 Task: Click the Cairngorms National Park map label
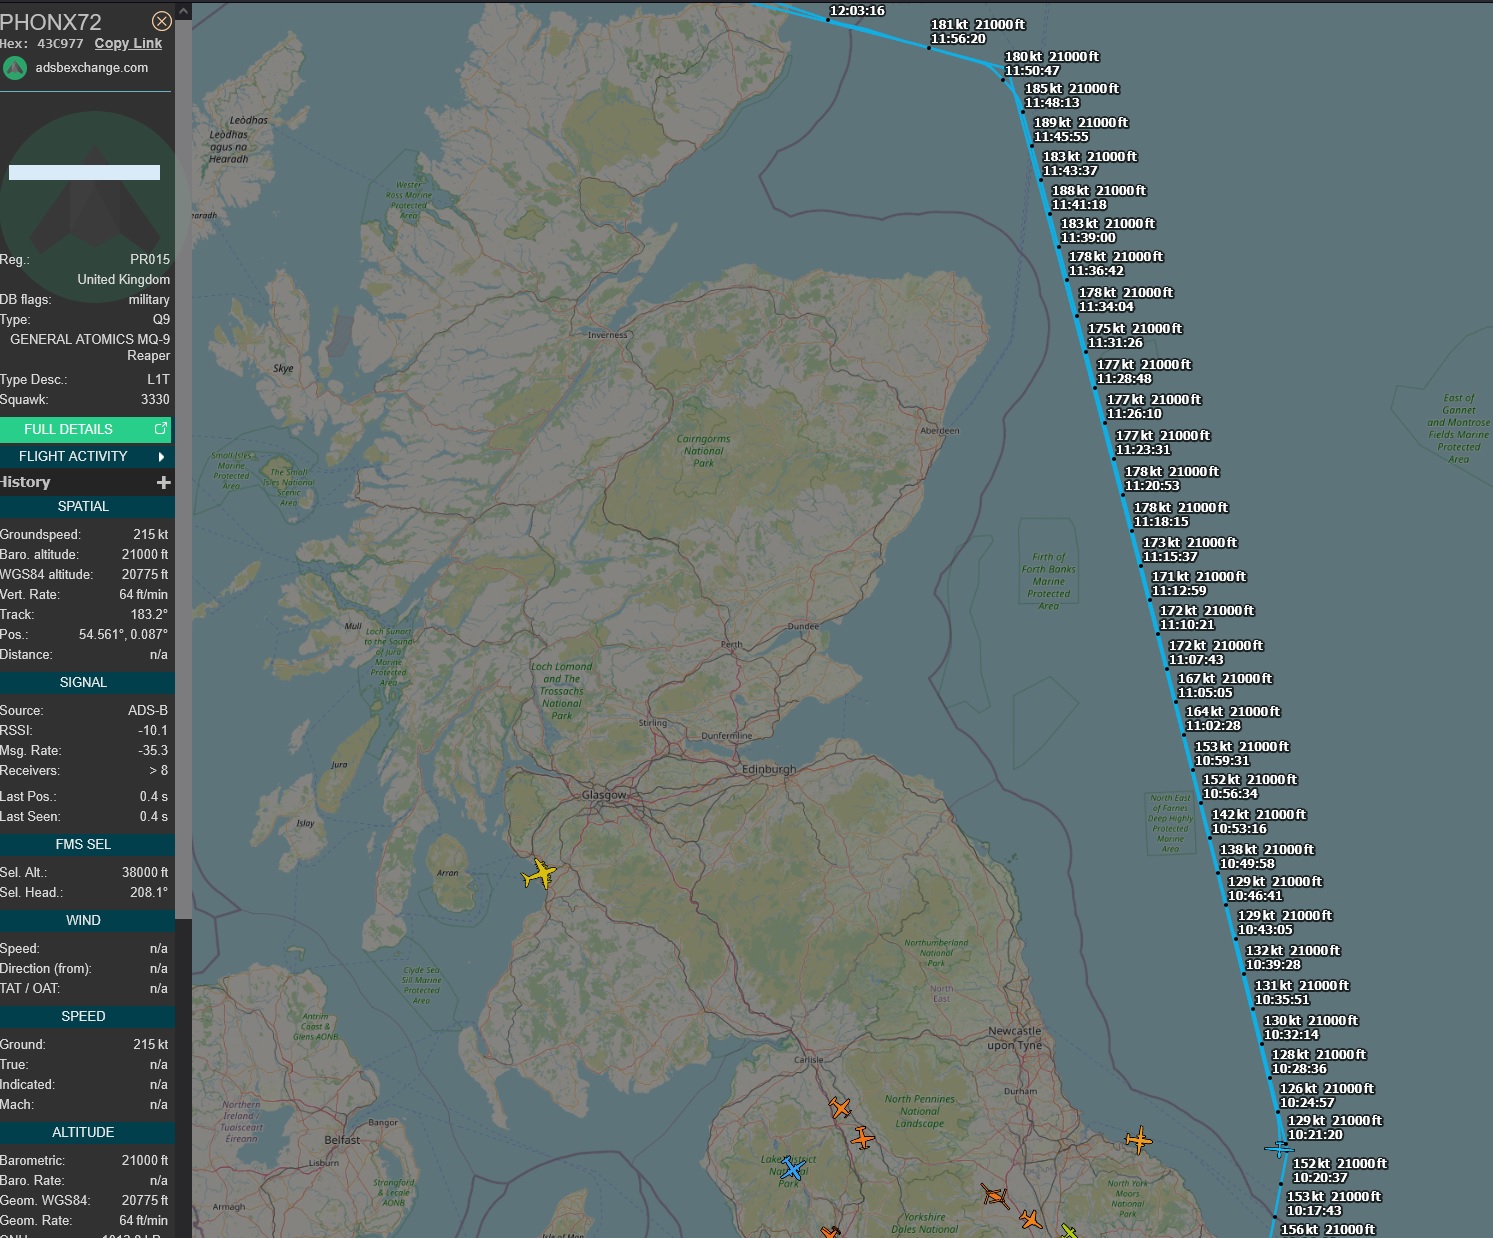click(704, 451)
